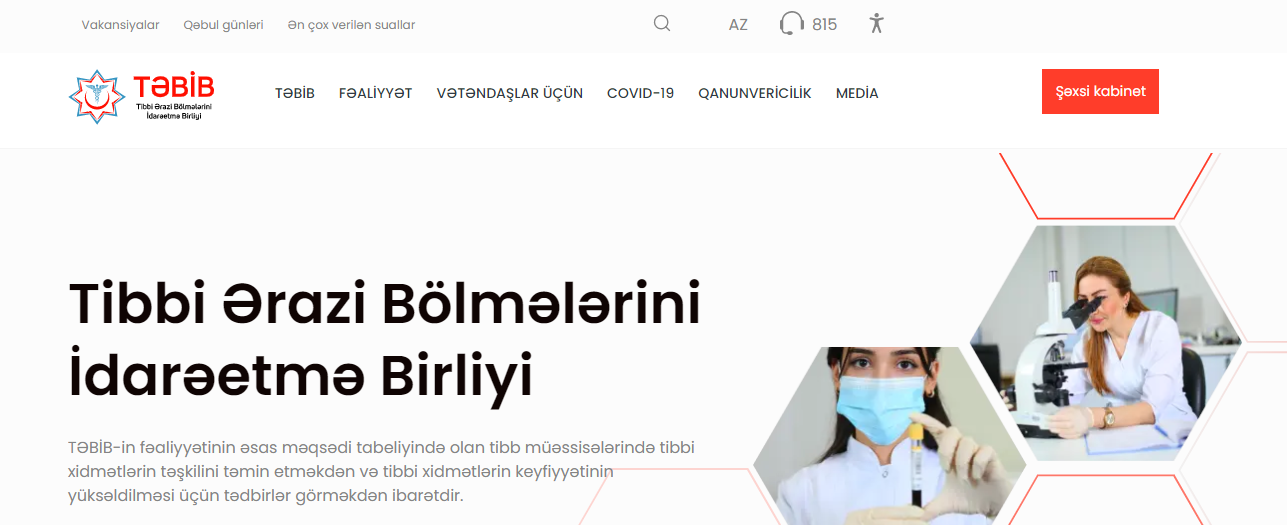Open the TƏBİB menu item
1287x525 pixels.
tap(295, 93)
